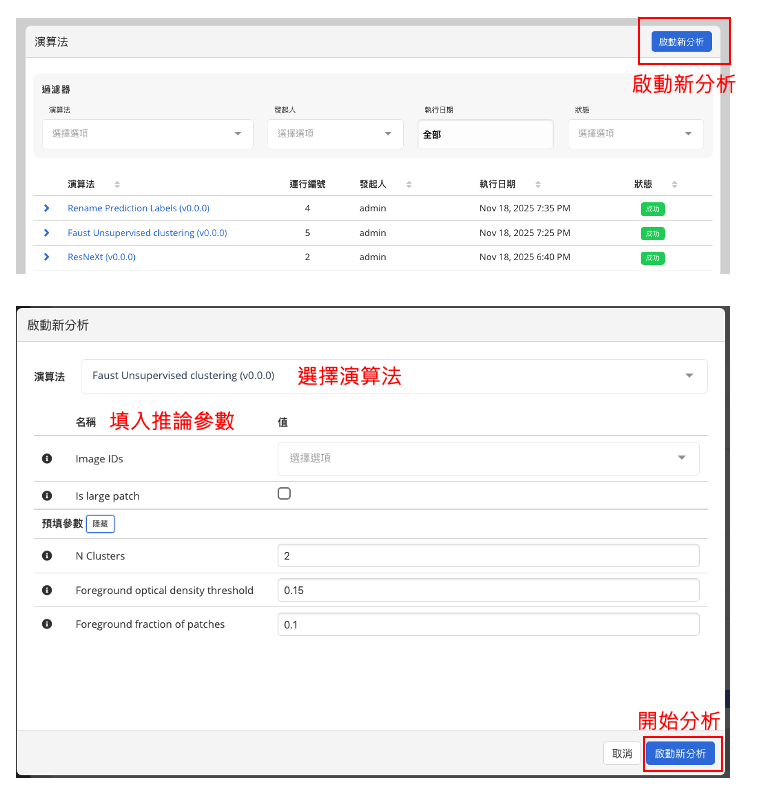The width and height of the screenshot is (759, 796).
Task: Open the 發起人 filter dropdown
Action: [x=334, y=134]
